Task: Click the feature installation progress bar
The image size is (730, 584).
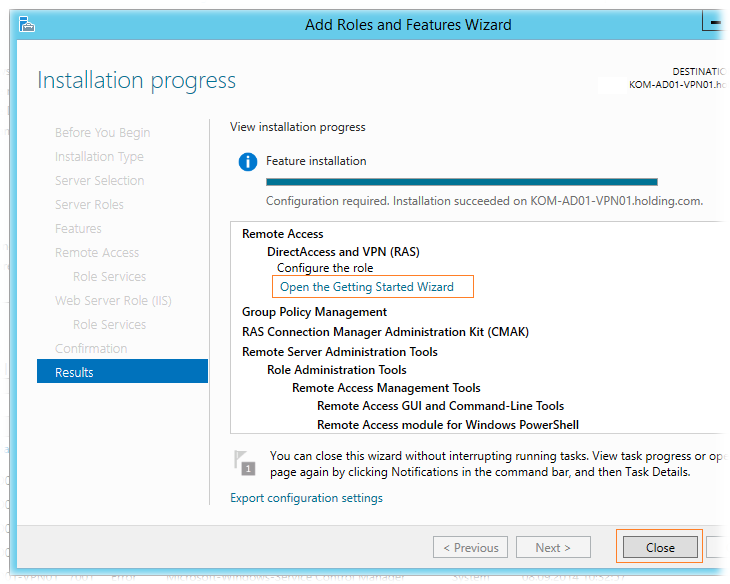Action: click(x=461, y=182)
